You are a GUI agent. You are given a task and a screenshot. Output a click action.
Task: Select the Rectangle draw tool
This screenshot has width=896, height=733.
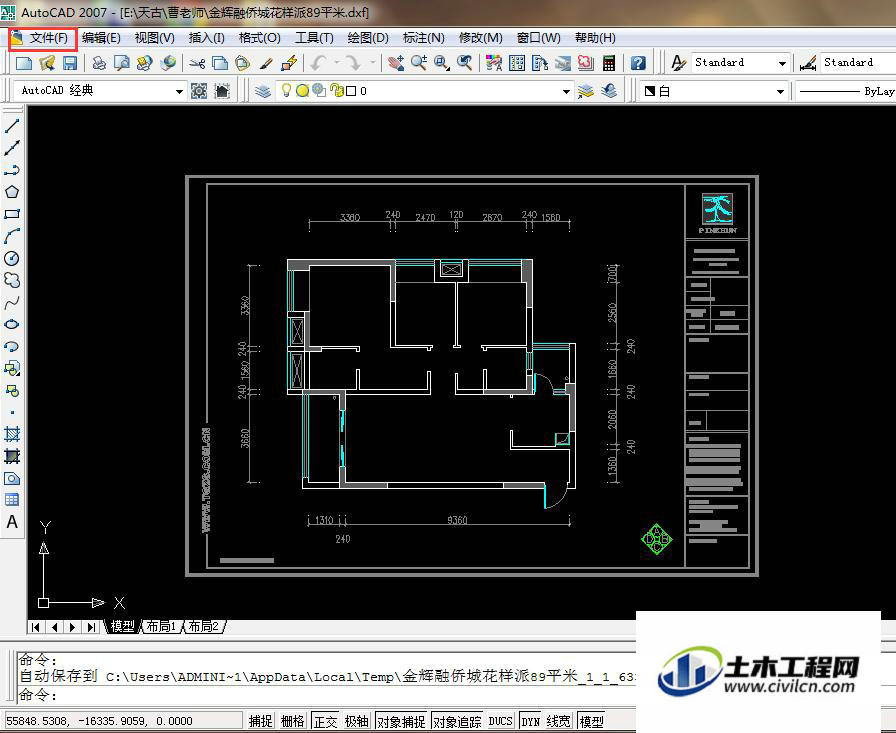point(12,214)
